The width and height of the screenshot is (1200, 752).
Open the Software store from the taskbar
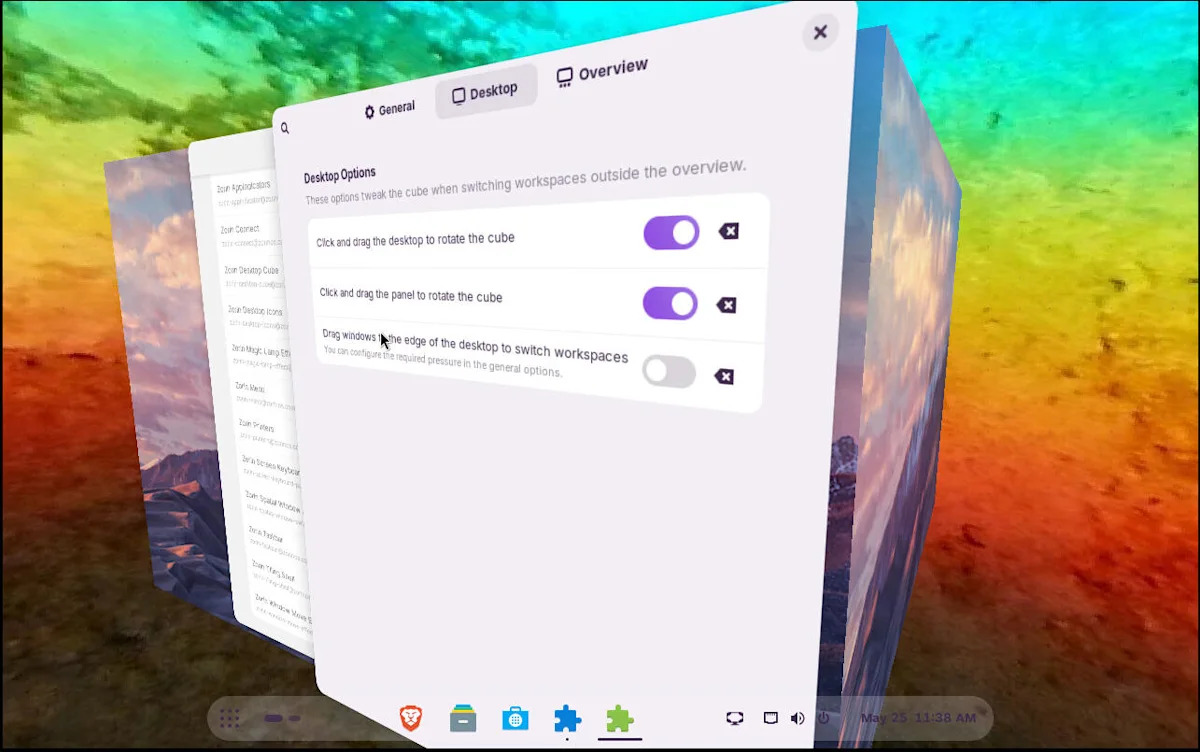click(515, 718)
